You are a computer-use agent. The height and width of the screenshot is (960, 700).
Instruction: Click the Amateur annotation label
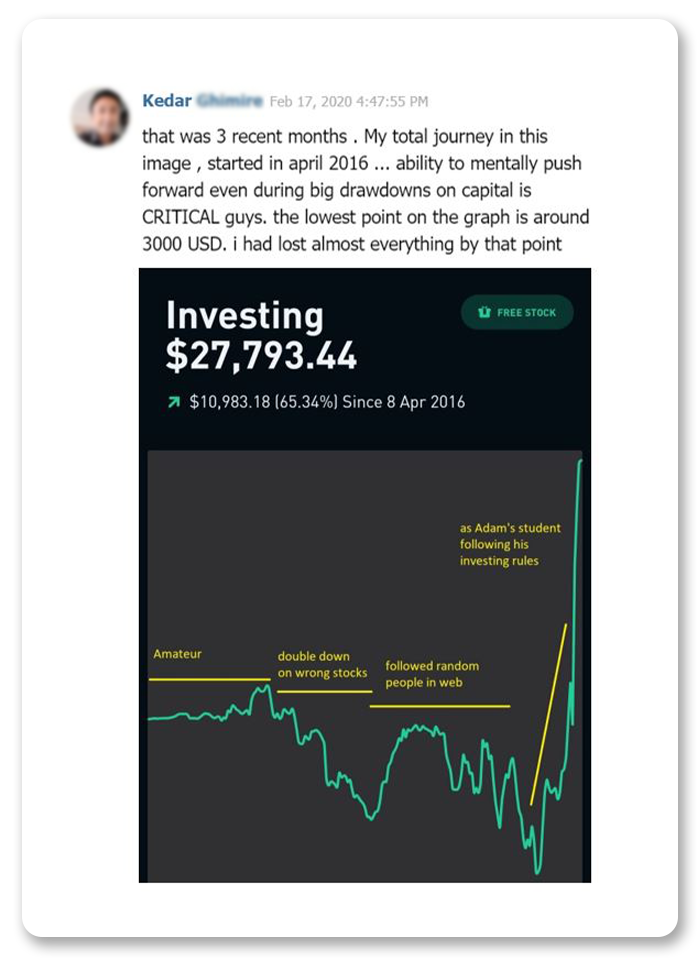coord(178,654)
